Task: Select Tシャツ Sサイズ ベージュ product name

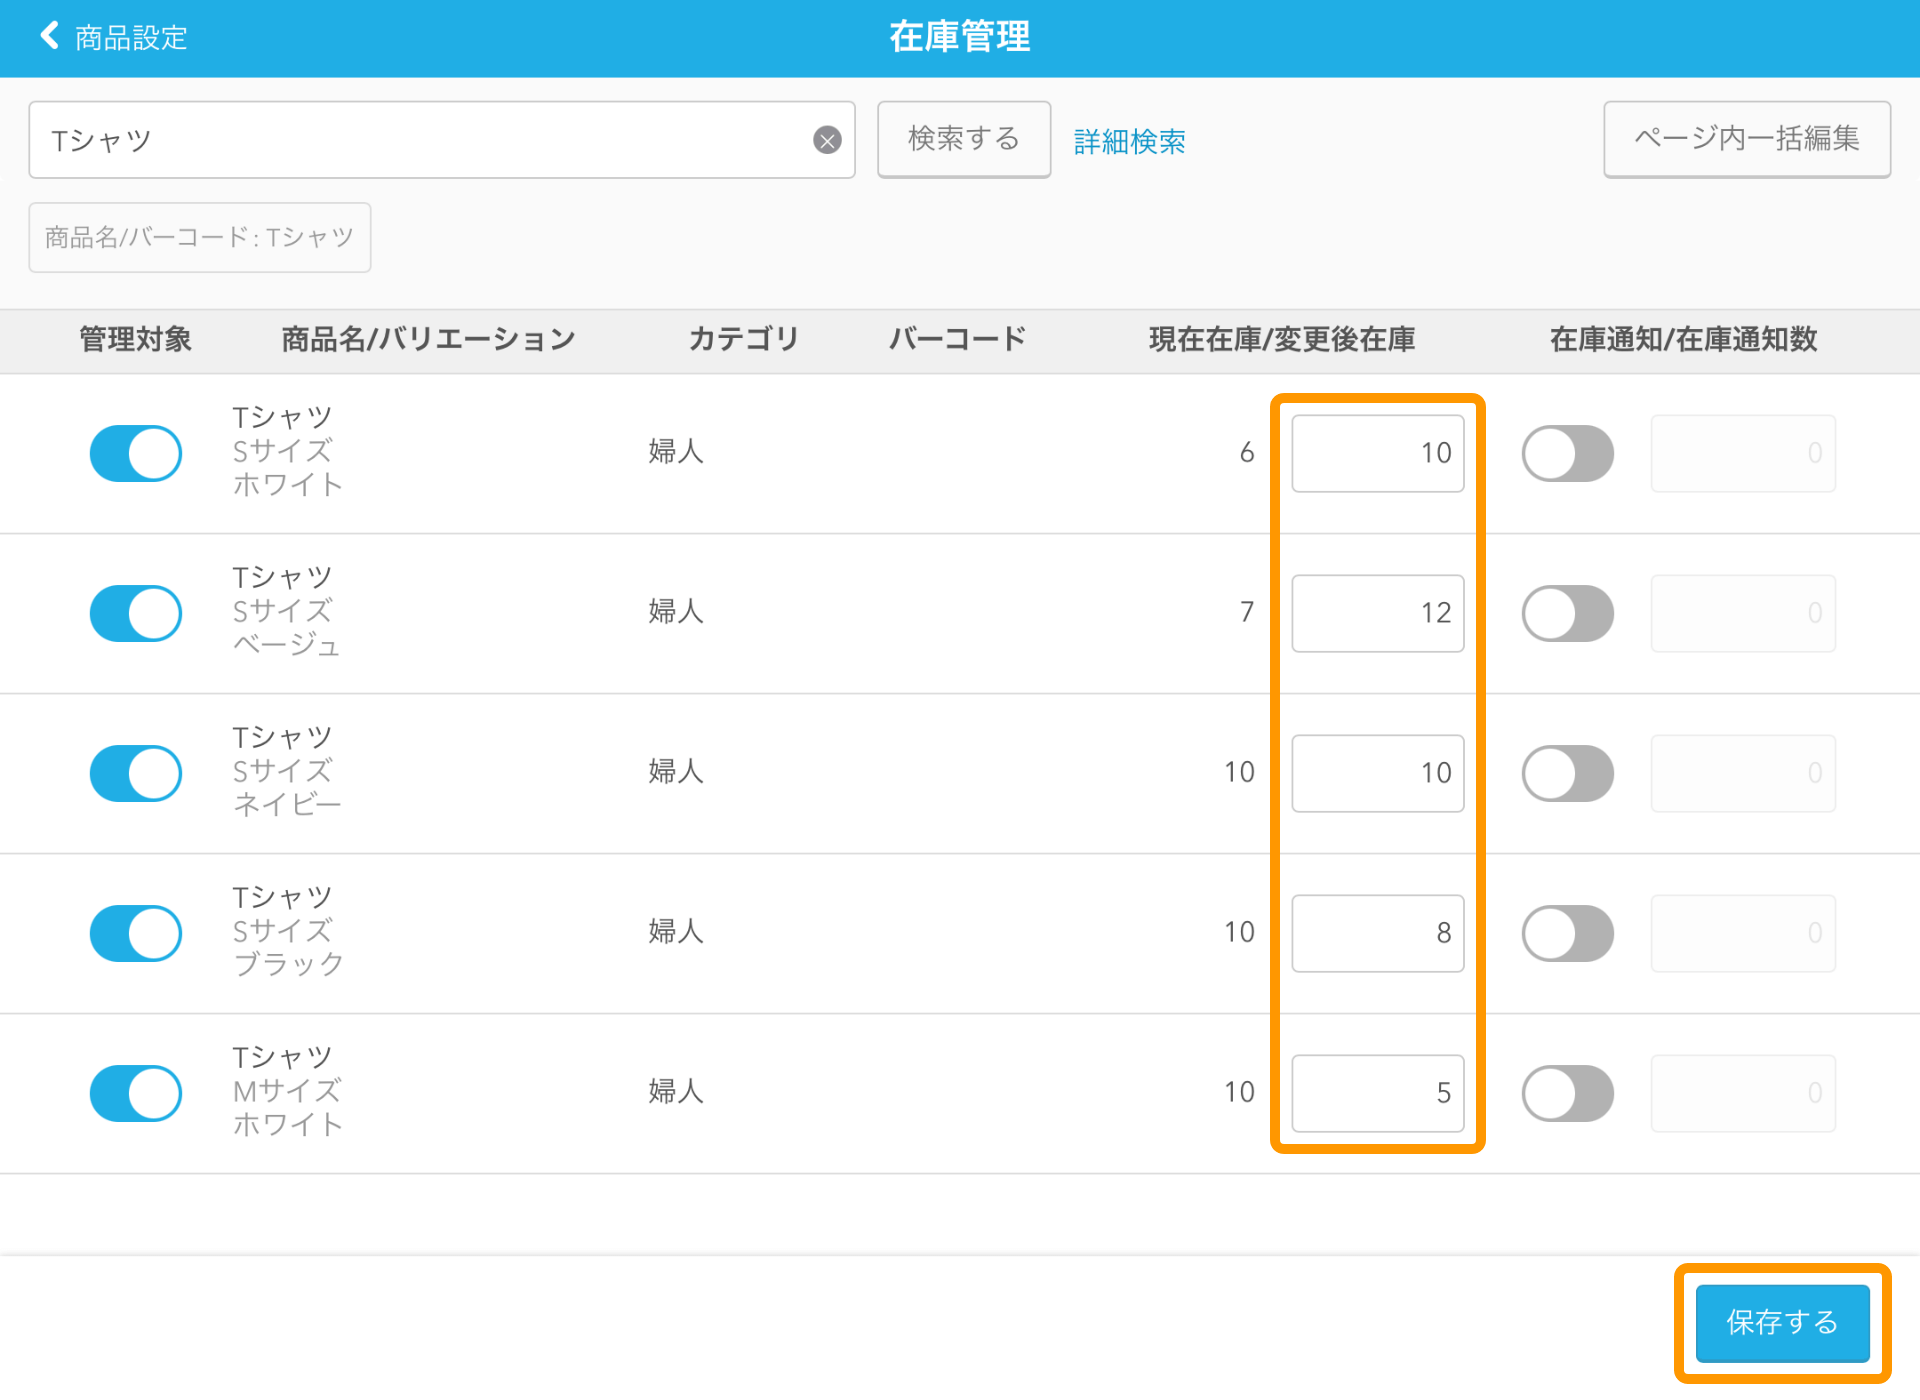Action: [x=287, y=611]
